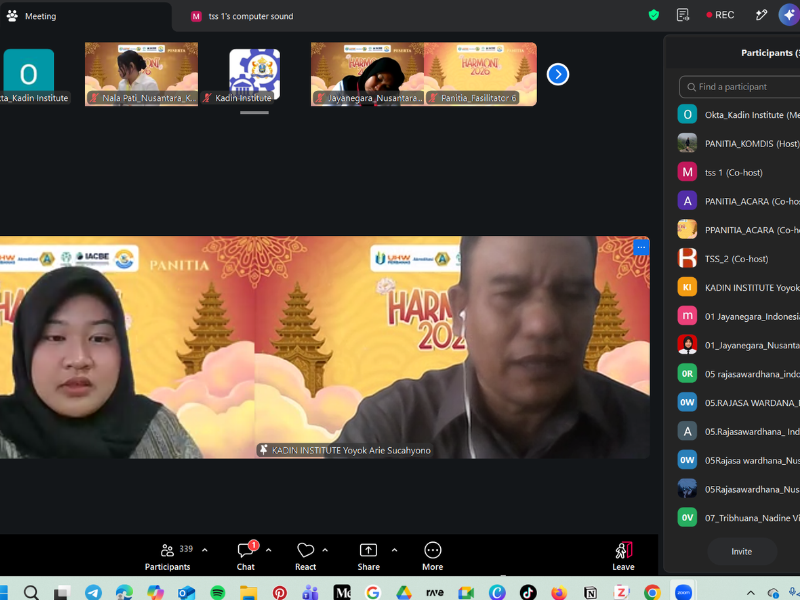This screenshot has width=800, height=600.
Task: Expand the Participants options arrow
Action: coord(205,550)
